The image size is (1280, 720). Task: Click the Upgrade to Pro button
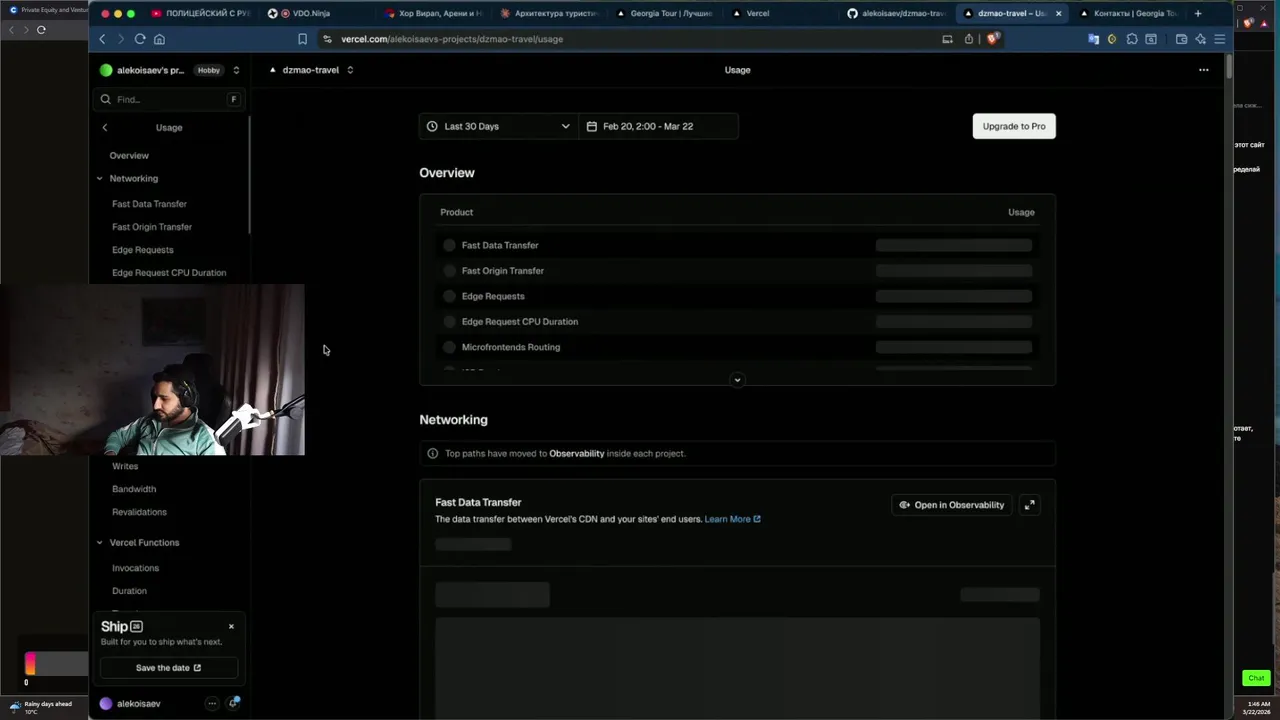[1014, 126]
